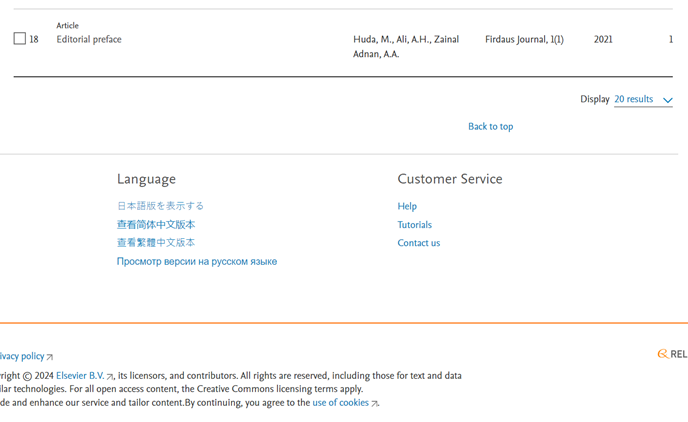Click the RELX logo
The image size is (688, 422).
673,354
